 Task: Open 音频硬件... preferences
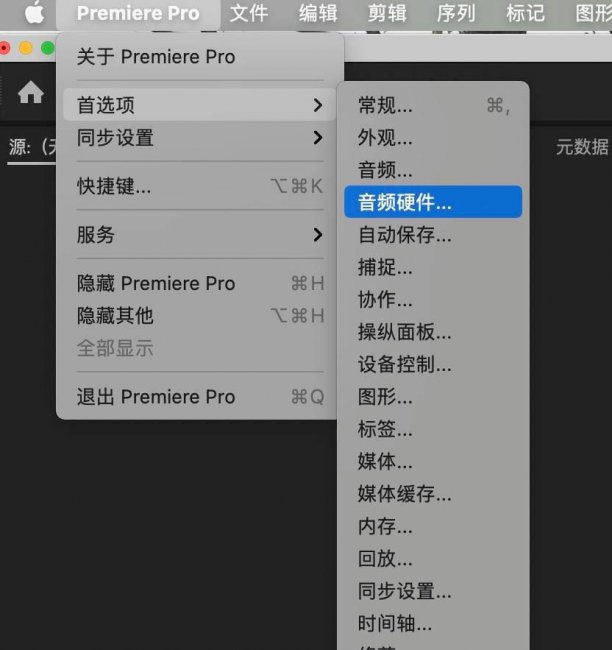coord(433,202)
